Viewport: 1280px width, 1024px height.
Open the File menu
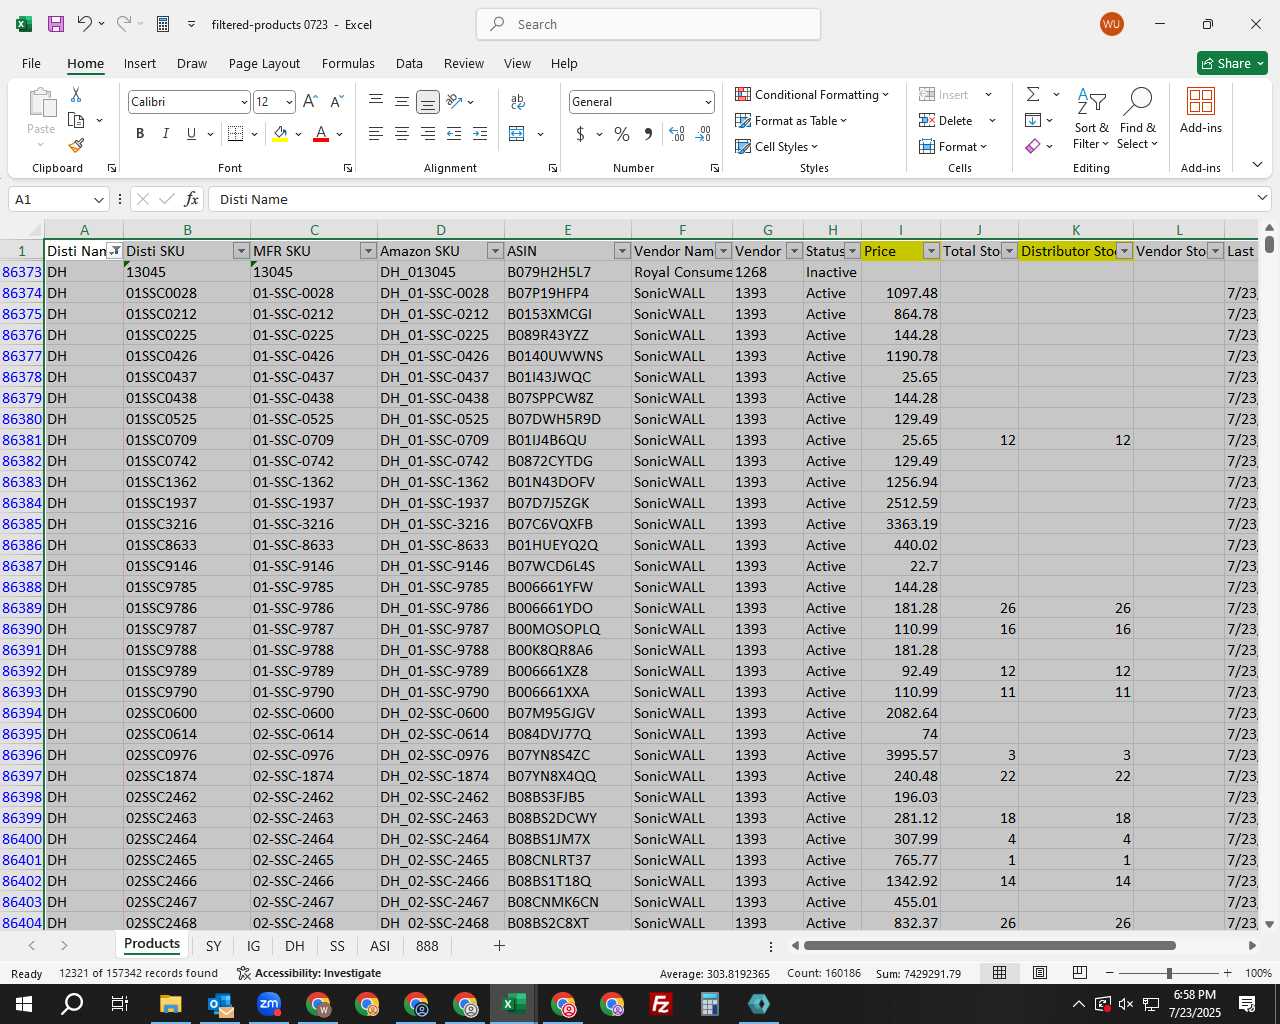[x=32, y=63]
